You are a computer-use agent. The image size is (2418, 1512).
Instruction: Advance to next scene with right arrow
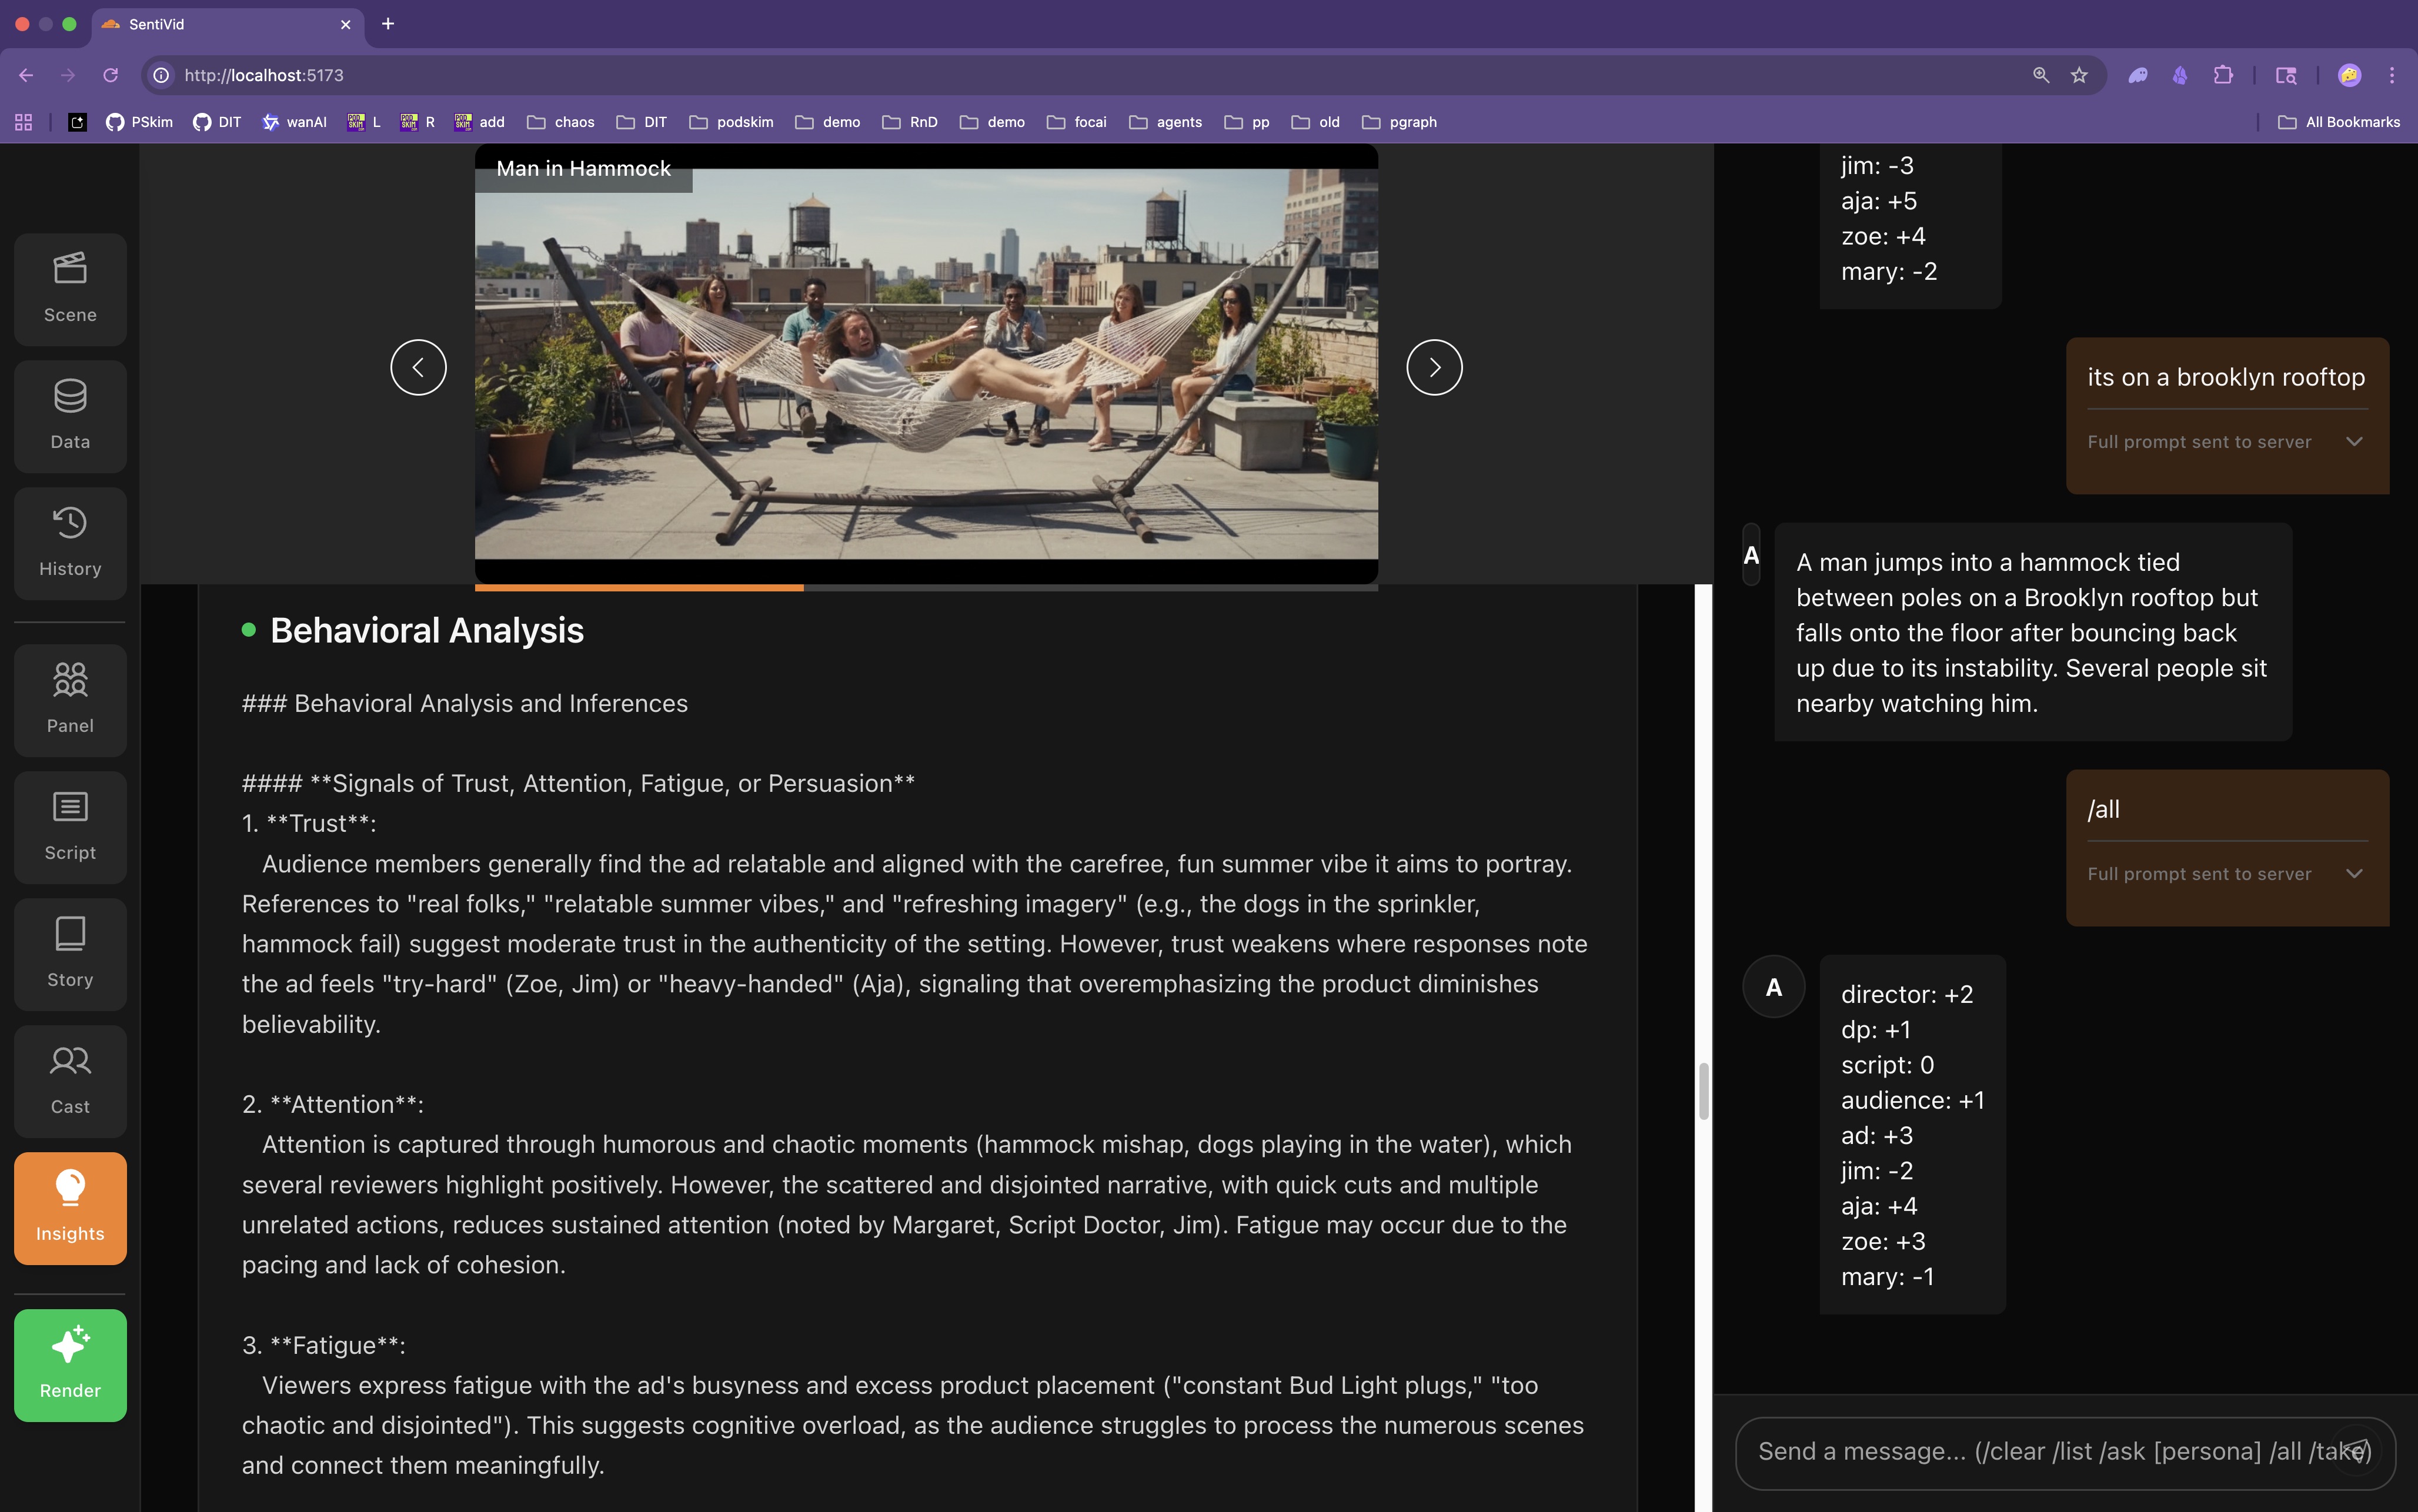click(1434, 367)
